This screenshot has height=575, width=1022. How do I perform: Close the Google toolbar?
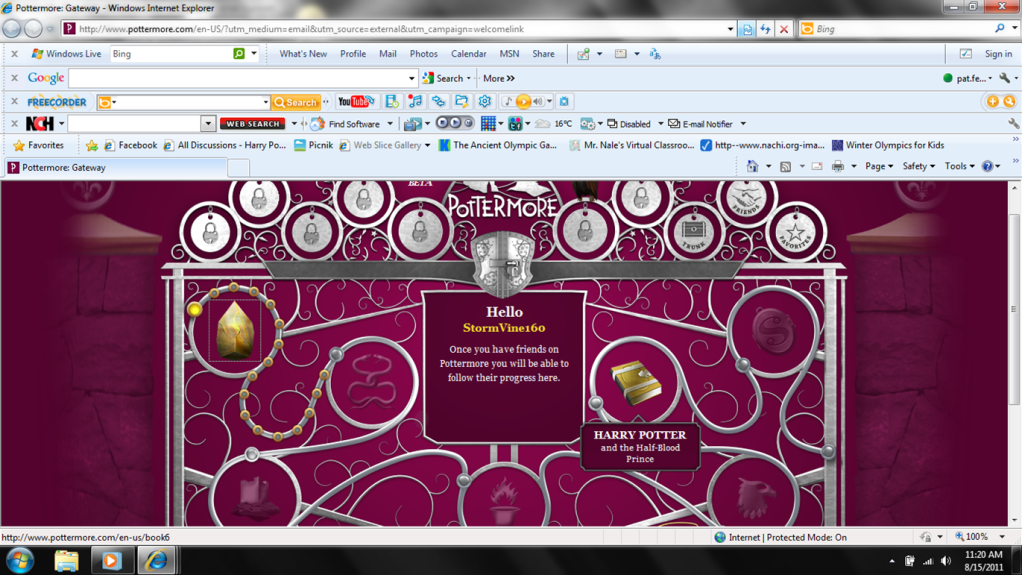click(14, 78)
